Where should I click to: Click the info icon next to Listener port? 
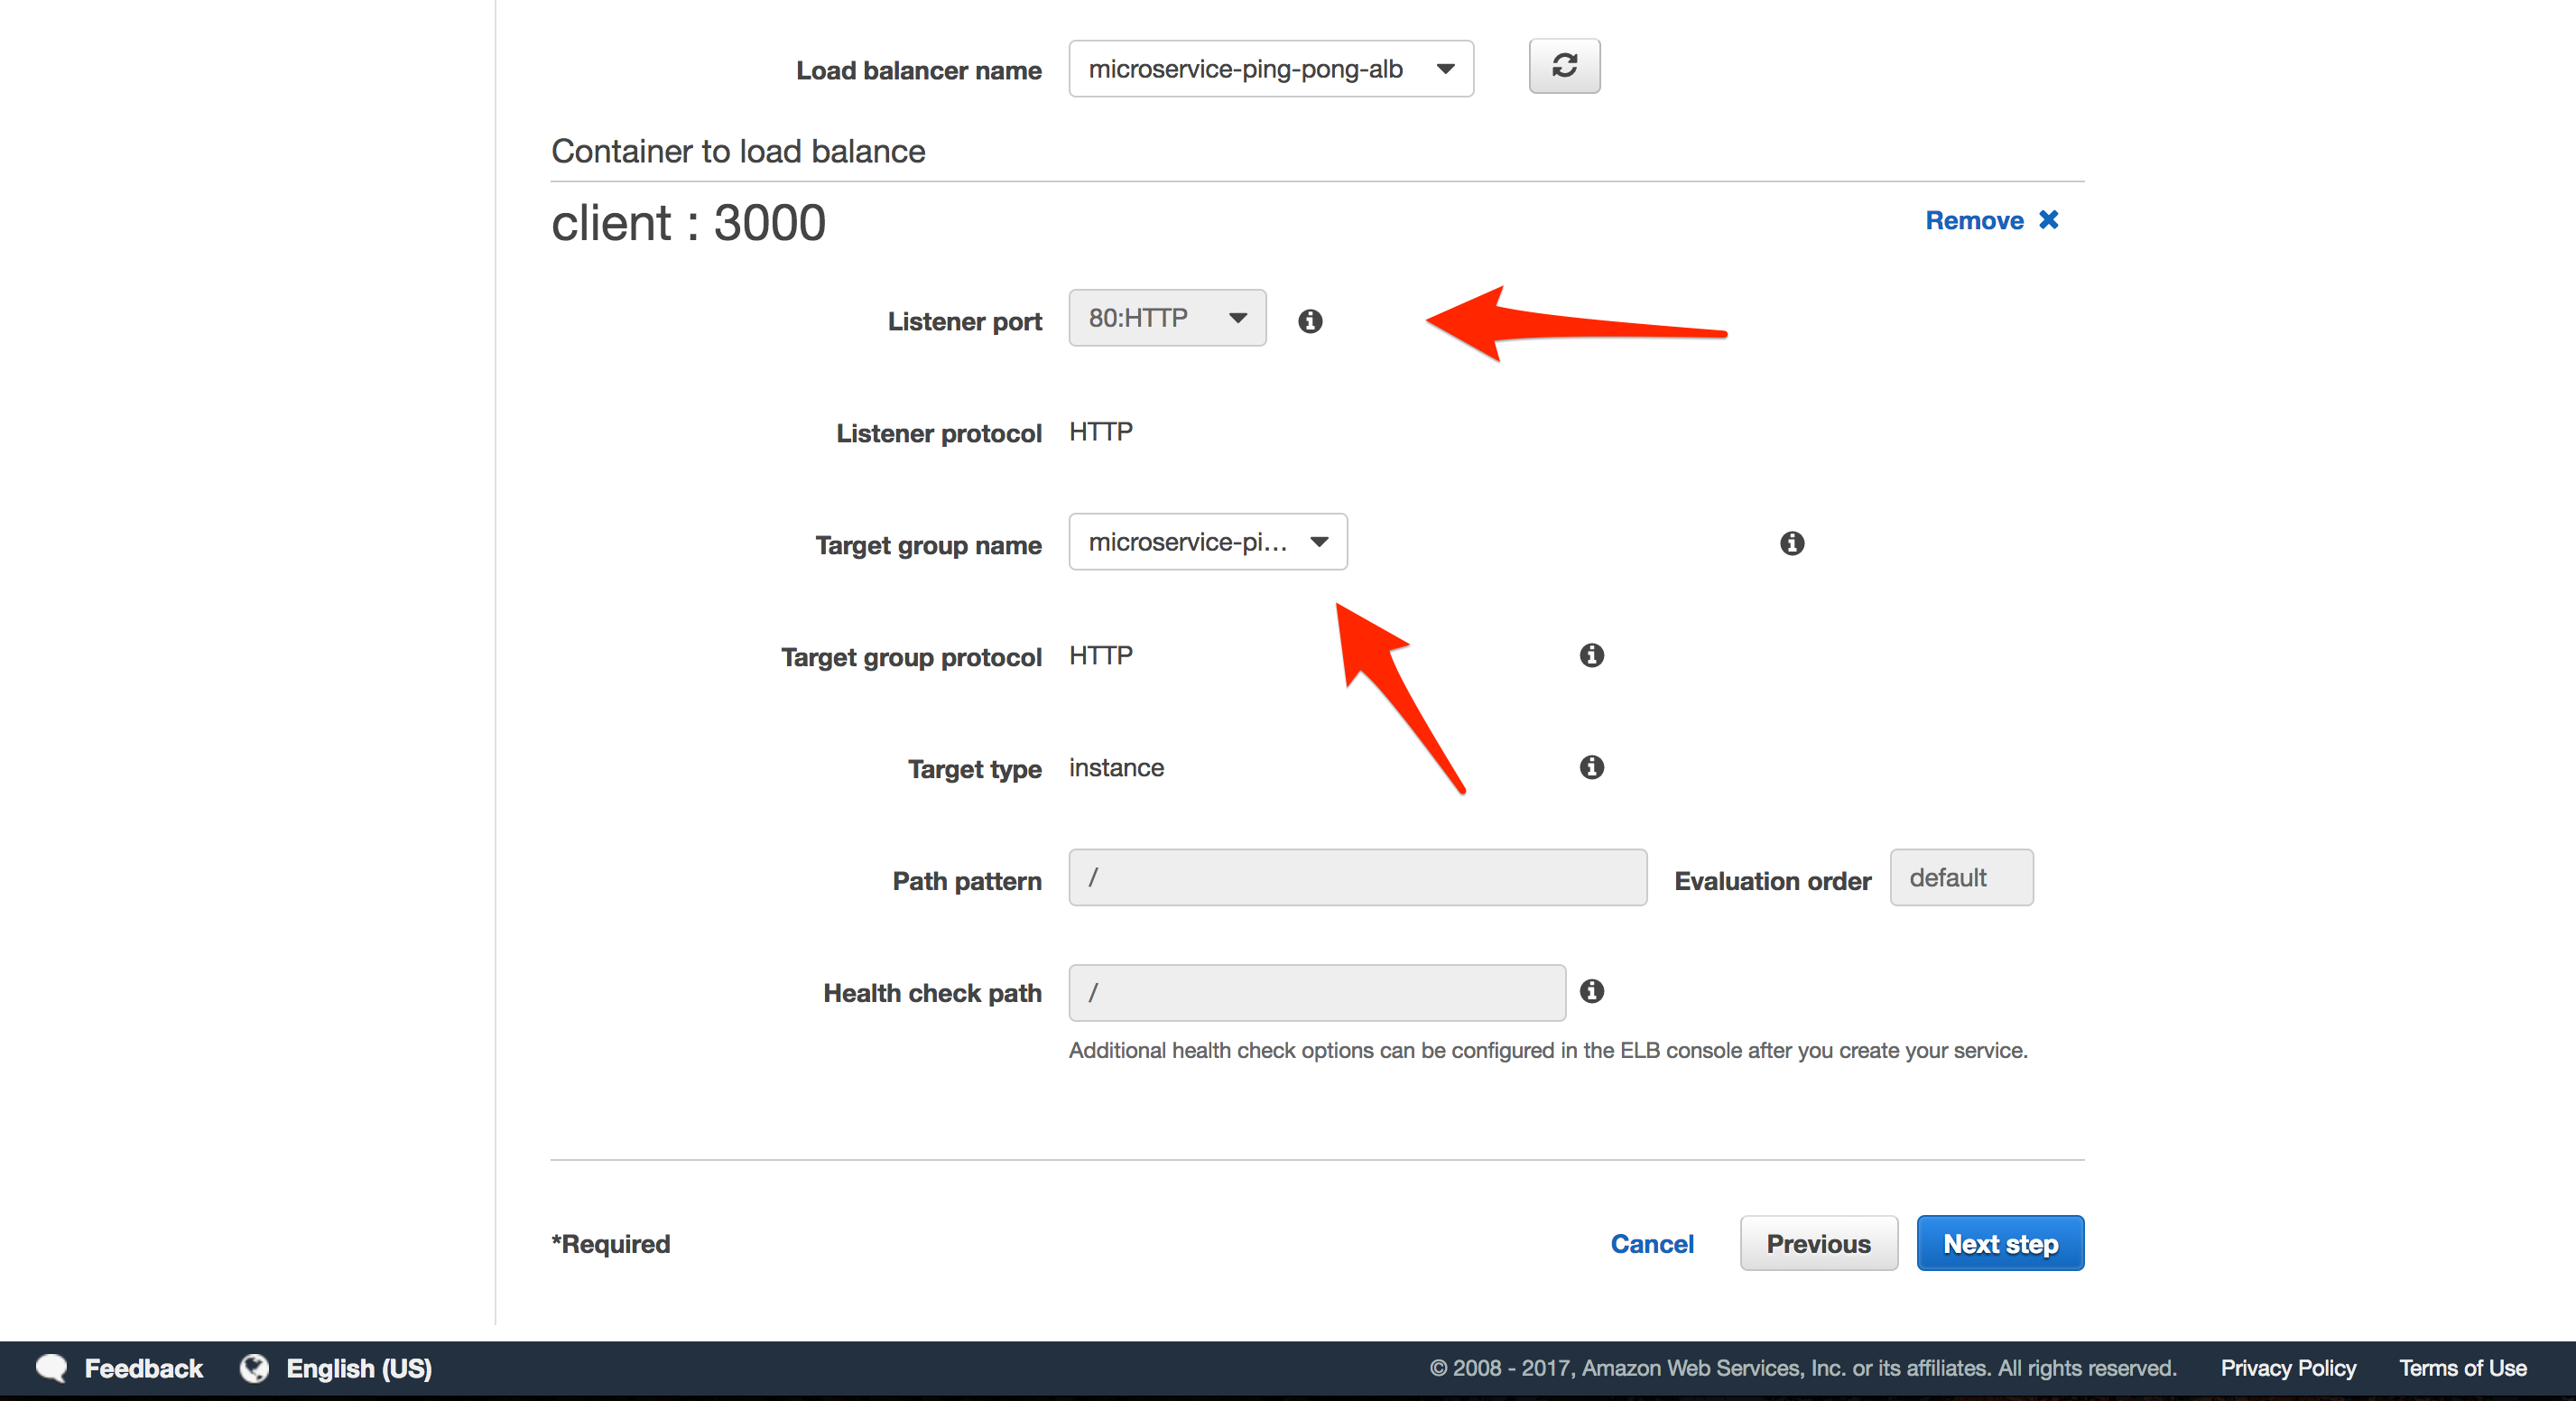tap(1310, 320)
